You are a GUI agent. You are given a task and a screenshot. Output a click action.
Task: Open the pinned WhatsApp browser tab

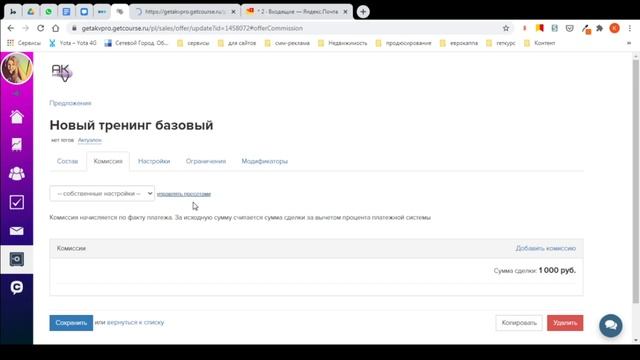coord(49,12)
